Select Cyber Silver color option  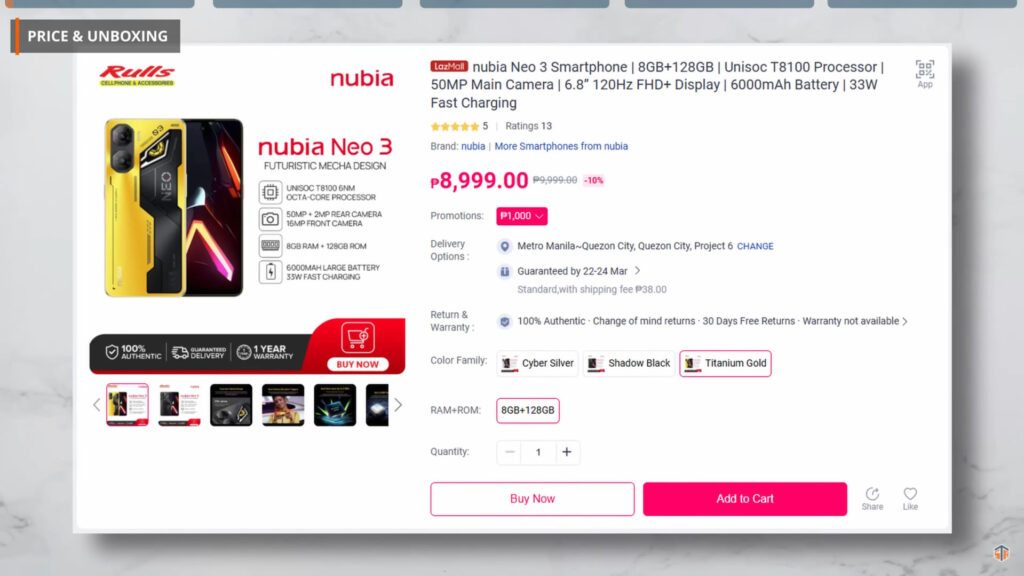(x=537, y=363)
